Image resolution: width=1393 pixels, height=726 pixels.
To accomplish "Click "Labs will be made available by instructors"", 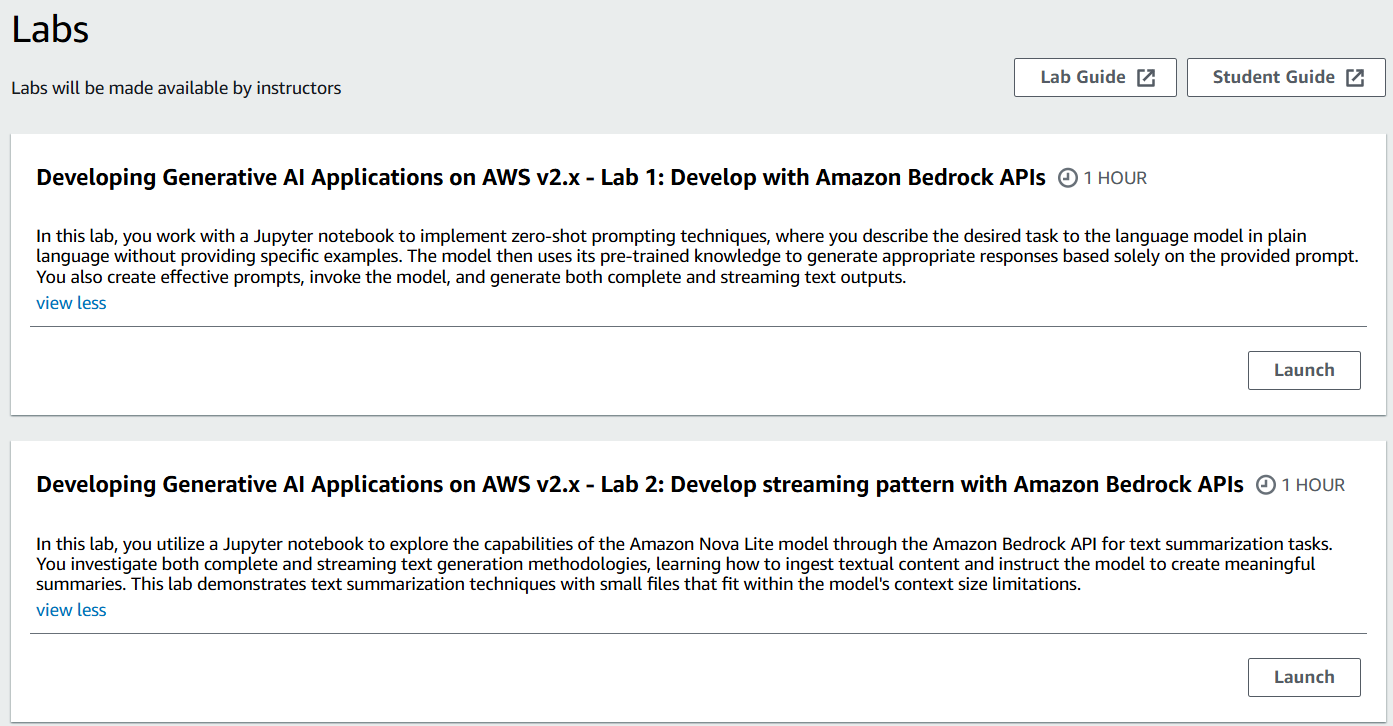I will click(176, 88).
